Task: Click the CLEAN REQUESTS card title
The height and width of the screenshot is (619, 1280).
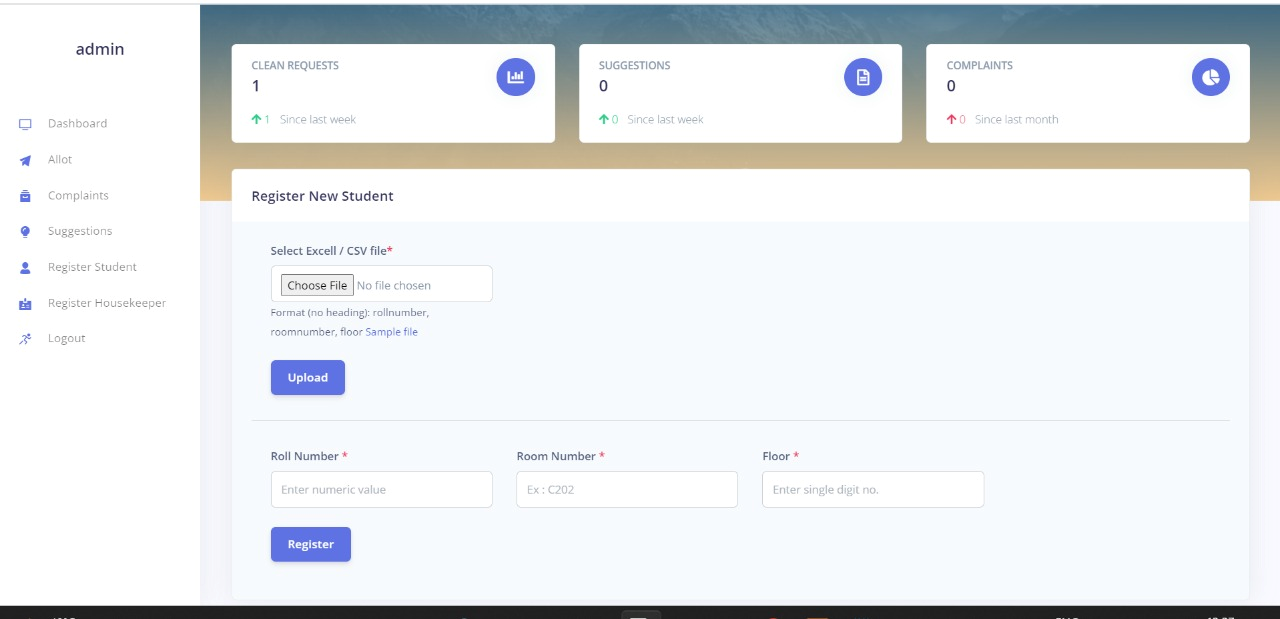Action: [x=295, y=66]
